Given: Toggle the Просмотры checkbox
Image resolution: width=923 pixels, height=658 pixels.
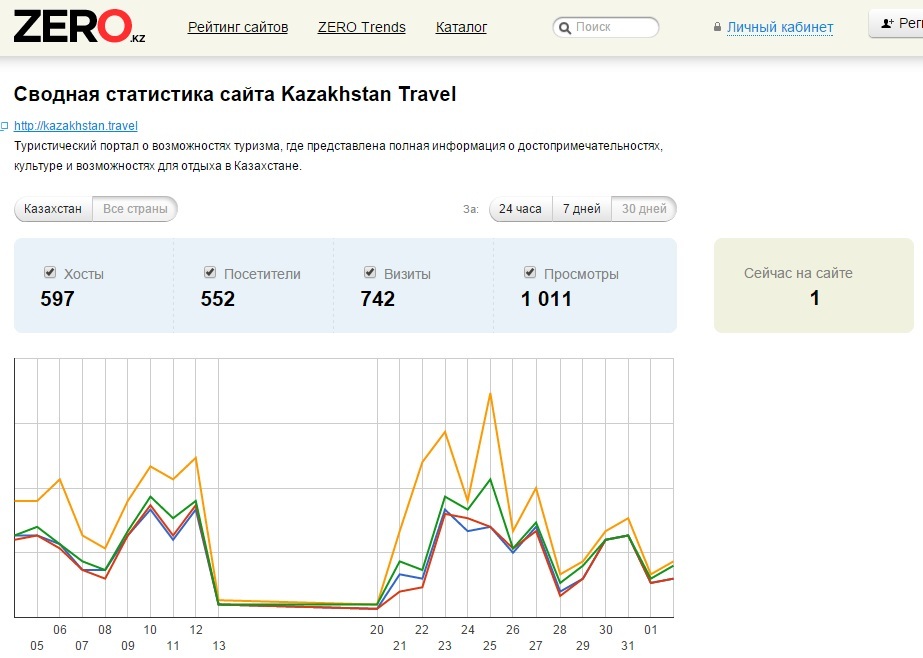Looking at the screenshot, I should click(530, 272).
